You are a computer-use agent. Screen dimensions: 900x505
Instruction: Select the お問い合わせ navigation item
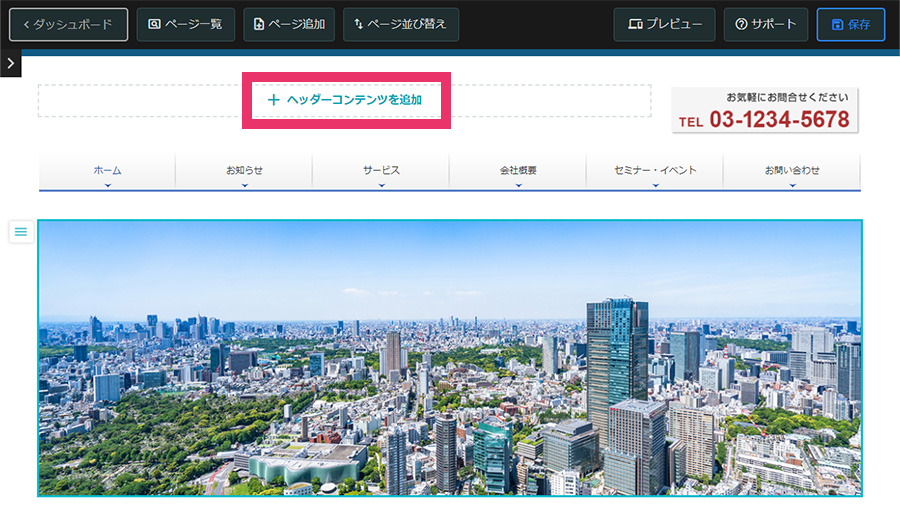792,170
